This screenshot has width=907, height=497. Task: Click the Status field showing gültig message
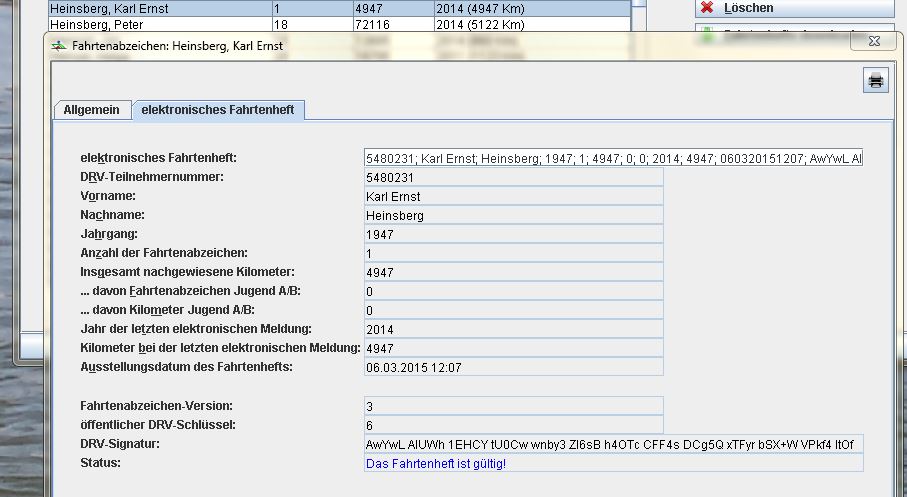[x=614, y=463]
